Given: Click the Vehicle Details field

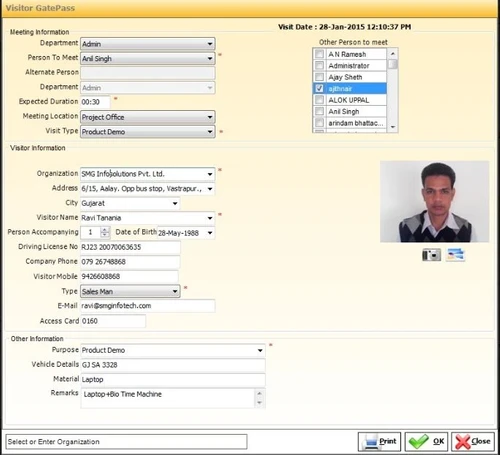Looking at the screenshot, I should [173, 365].
